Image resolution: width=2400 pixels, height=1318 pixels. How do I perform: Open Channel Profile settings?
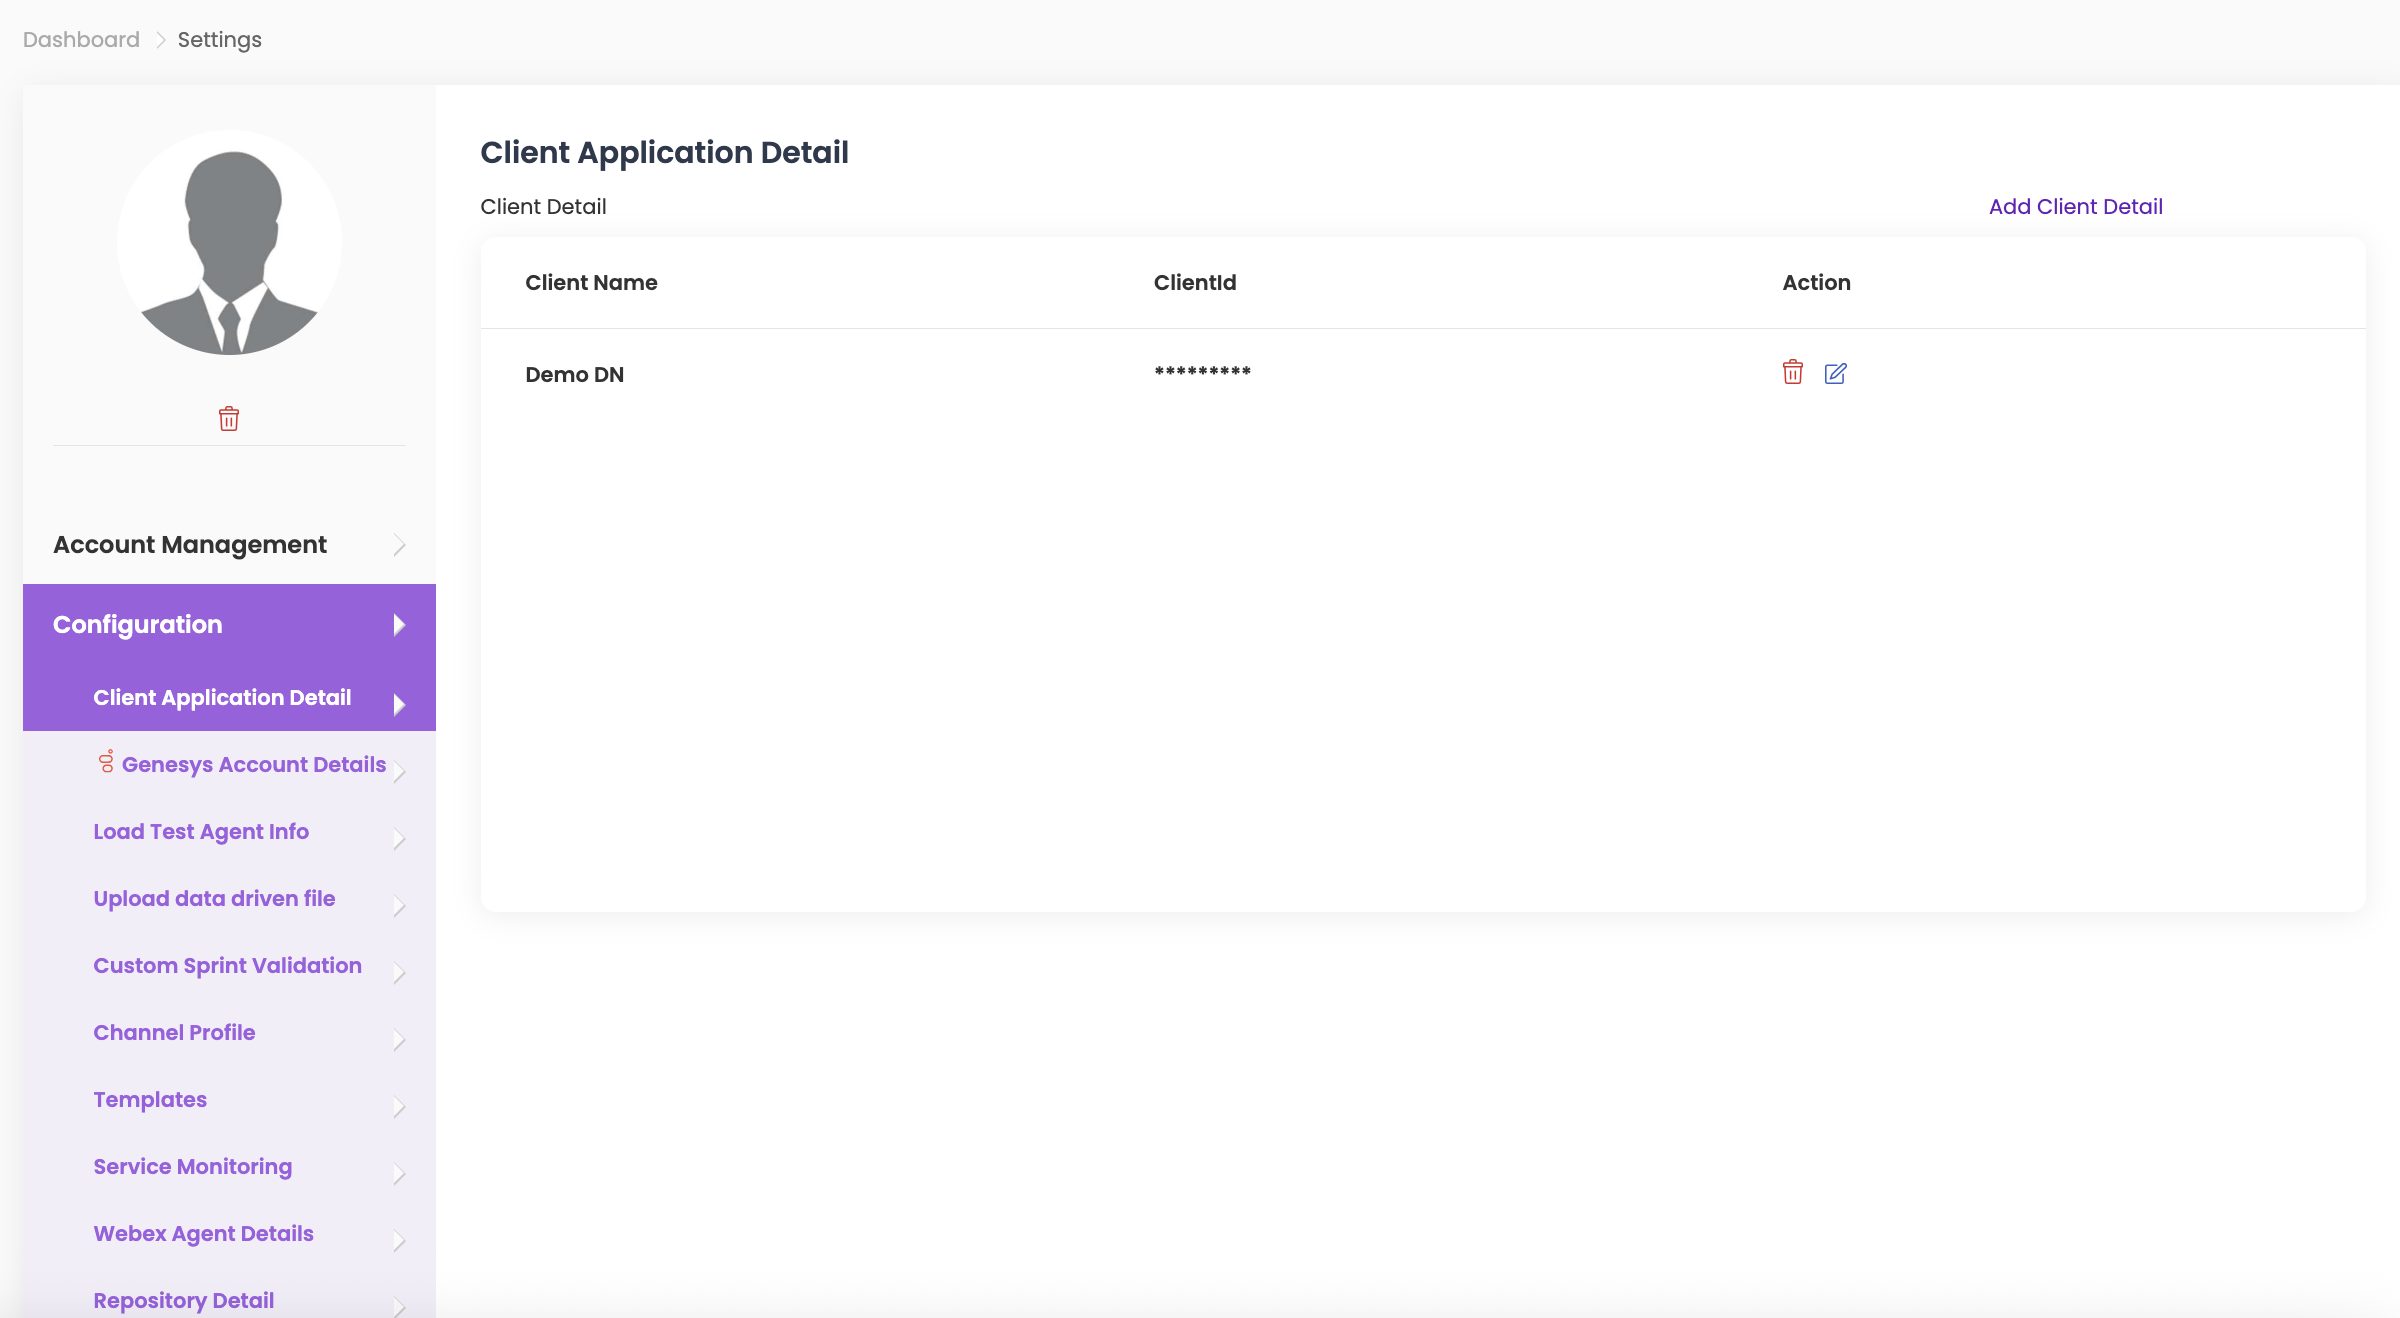pos(174,1032)
